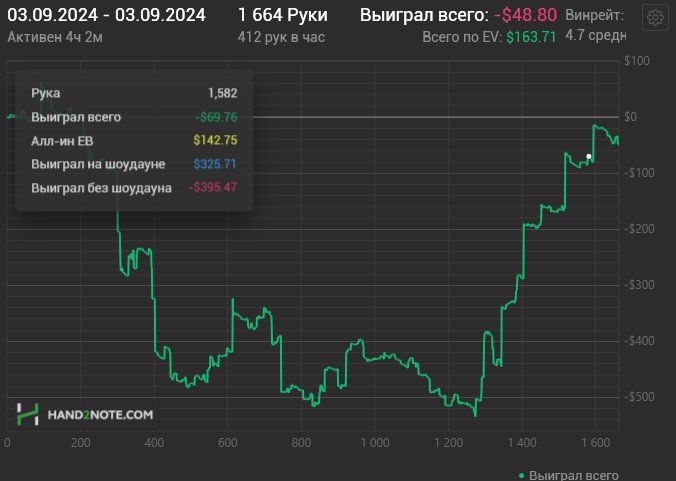
Task: Click the 600 x-axis label
Action: (228, 443)
